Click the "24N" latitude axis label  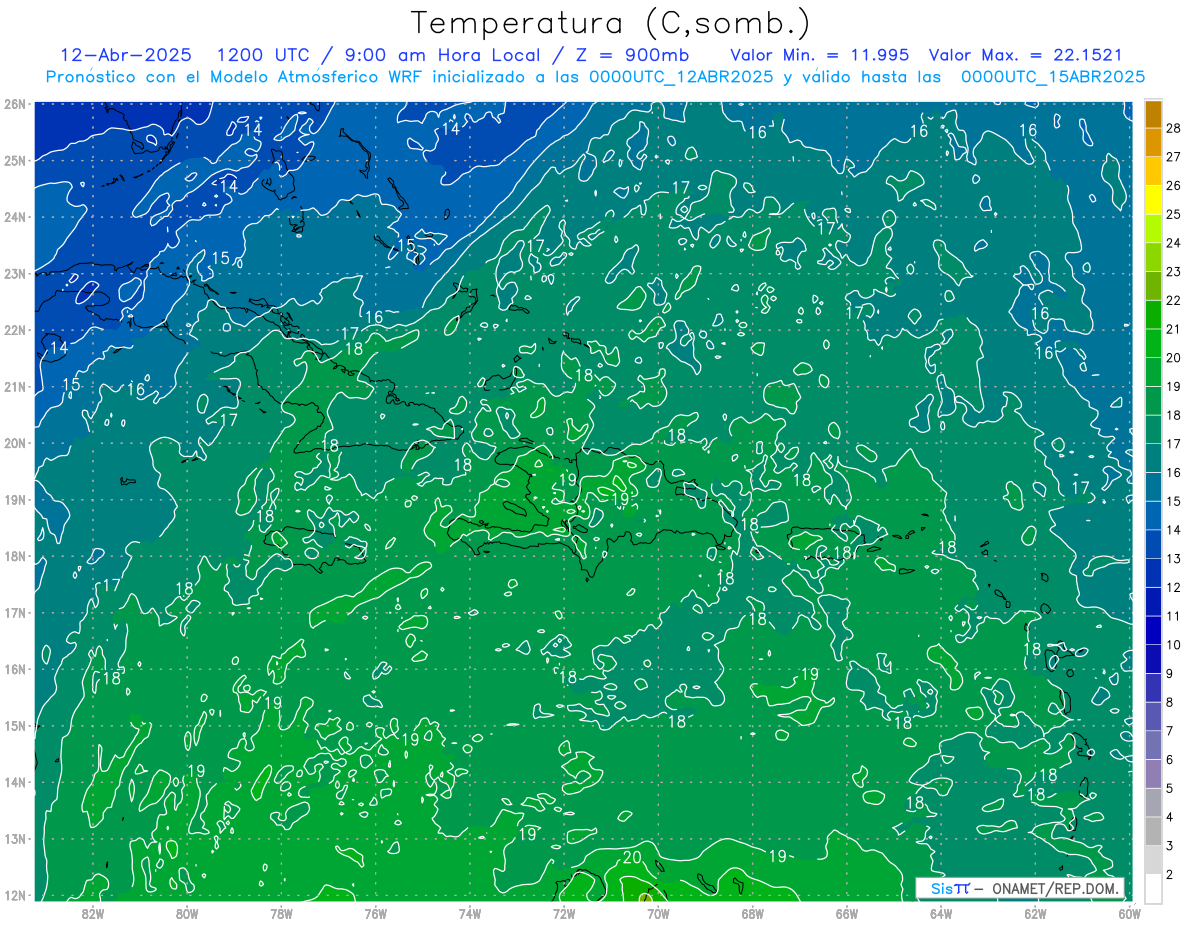pos(15,217)
